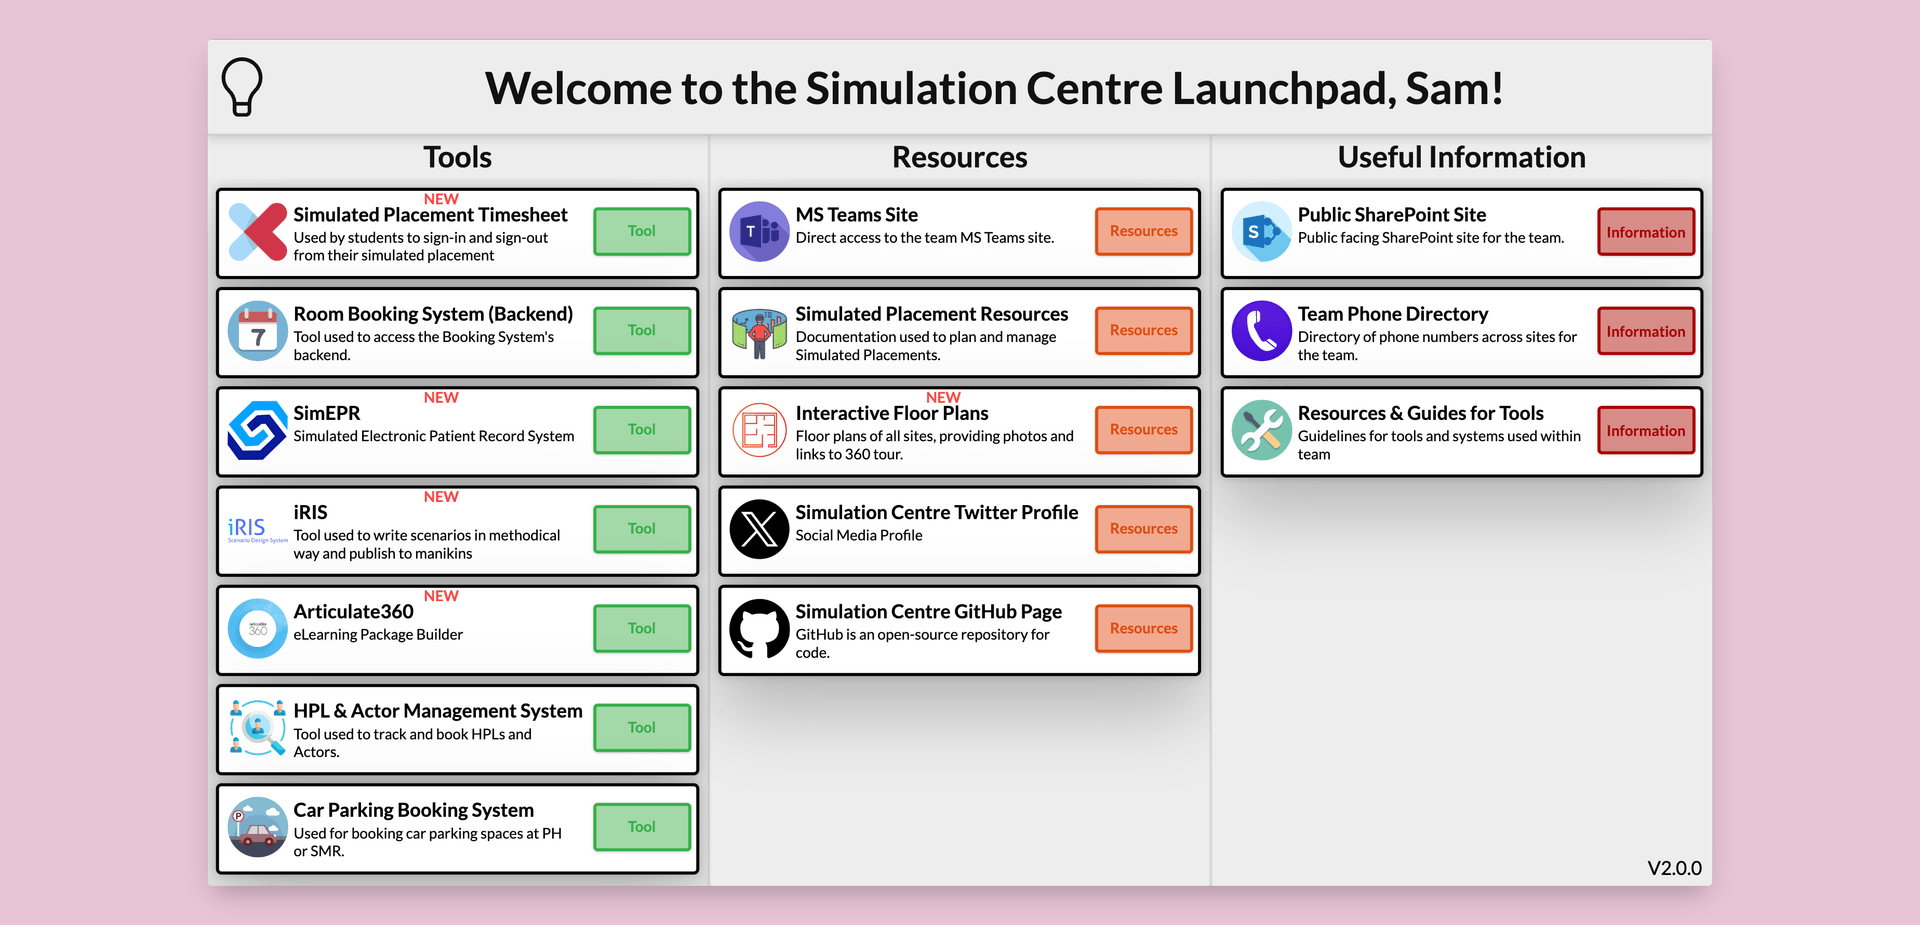This screenshot has width=1920, height=925.
Task: Click the Public SharePoint Site icon
Action: tap(1262, 232)
